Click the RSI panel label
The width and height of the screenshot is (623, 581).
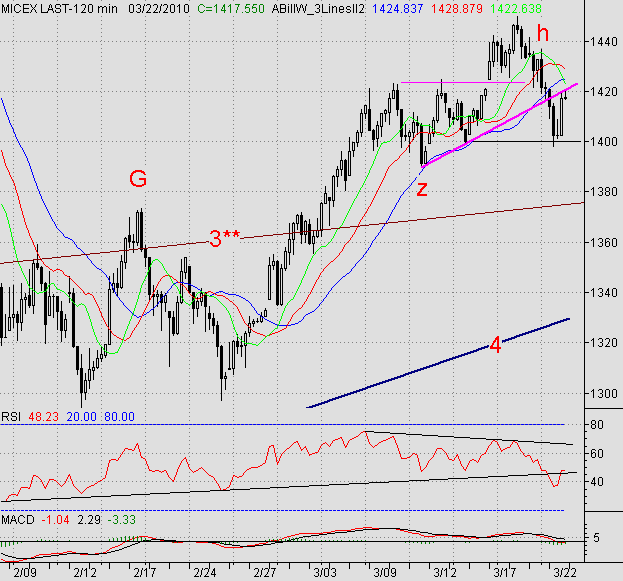coord(11,416)
